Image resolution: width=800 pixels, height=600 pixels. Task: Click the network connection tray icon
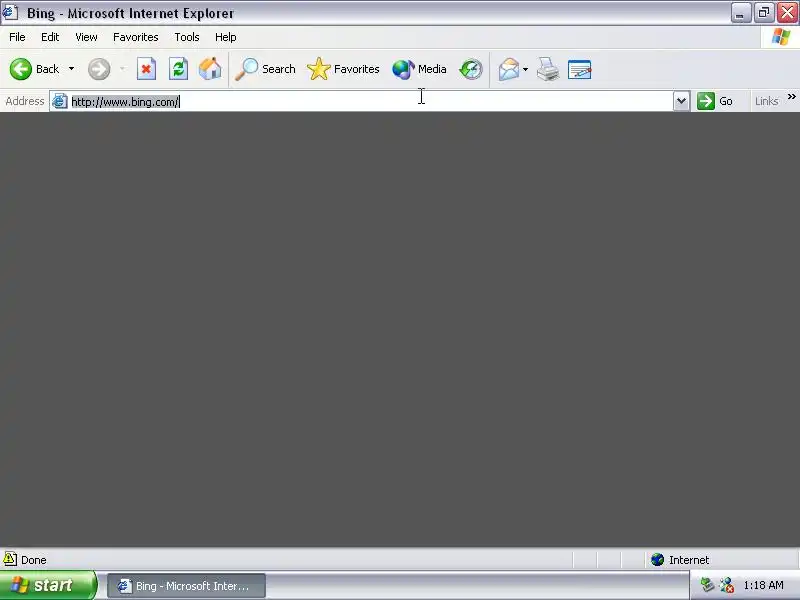tap(727, 585)
